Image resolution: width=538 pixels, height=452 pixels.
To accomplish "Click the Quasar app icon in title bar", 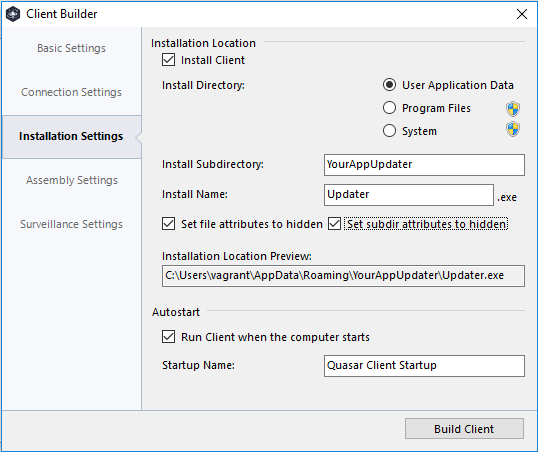I will [x=13, y=14].
